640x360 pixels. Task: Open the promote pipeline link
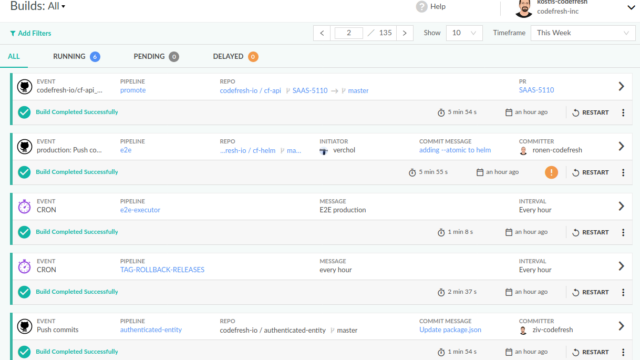pyautogui.click(x=133, y=90)
